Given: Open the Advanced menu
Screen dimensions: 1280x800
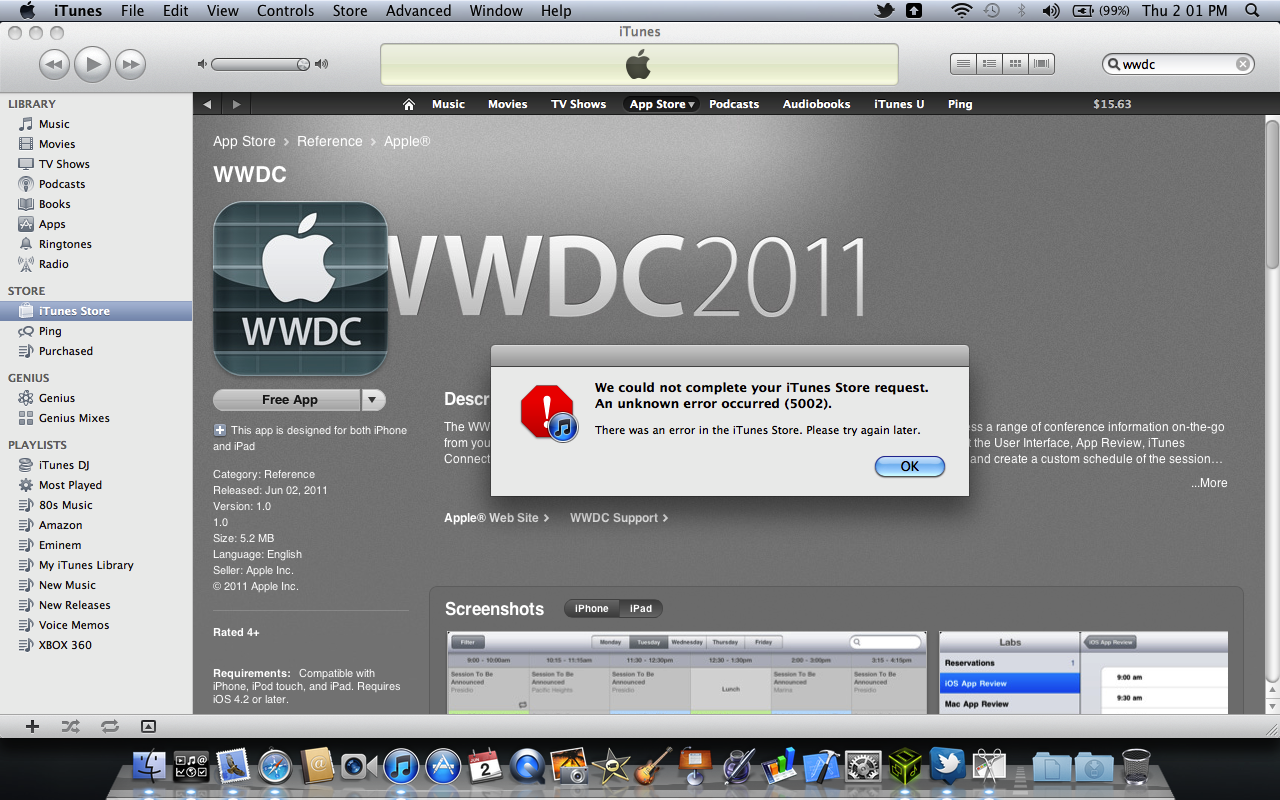Looking at the screenshot, I should click(x=418, y=11).
